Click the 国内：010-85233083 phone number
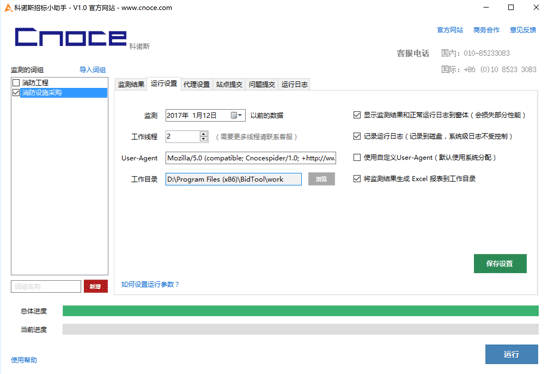This screenshot has height=374, width=548. click(475, 53)
